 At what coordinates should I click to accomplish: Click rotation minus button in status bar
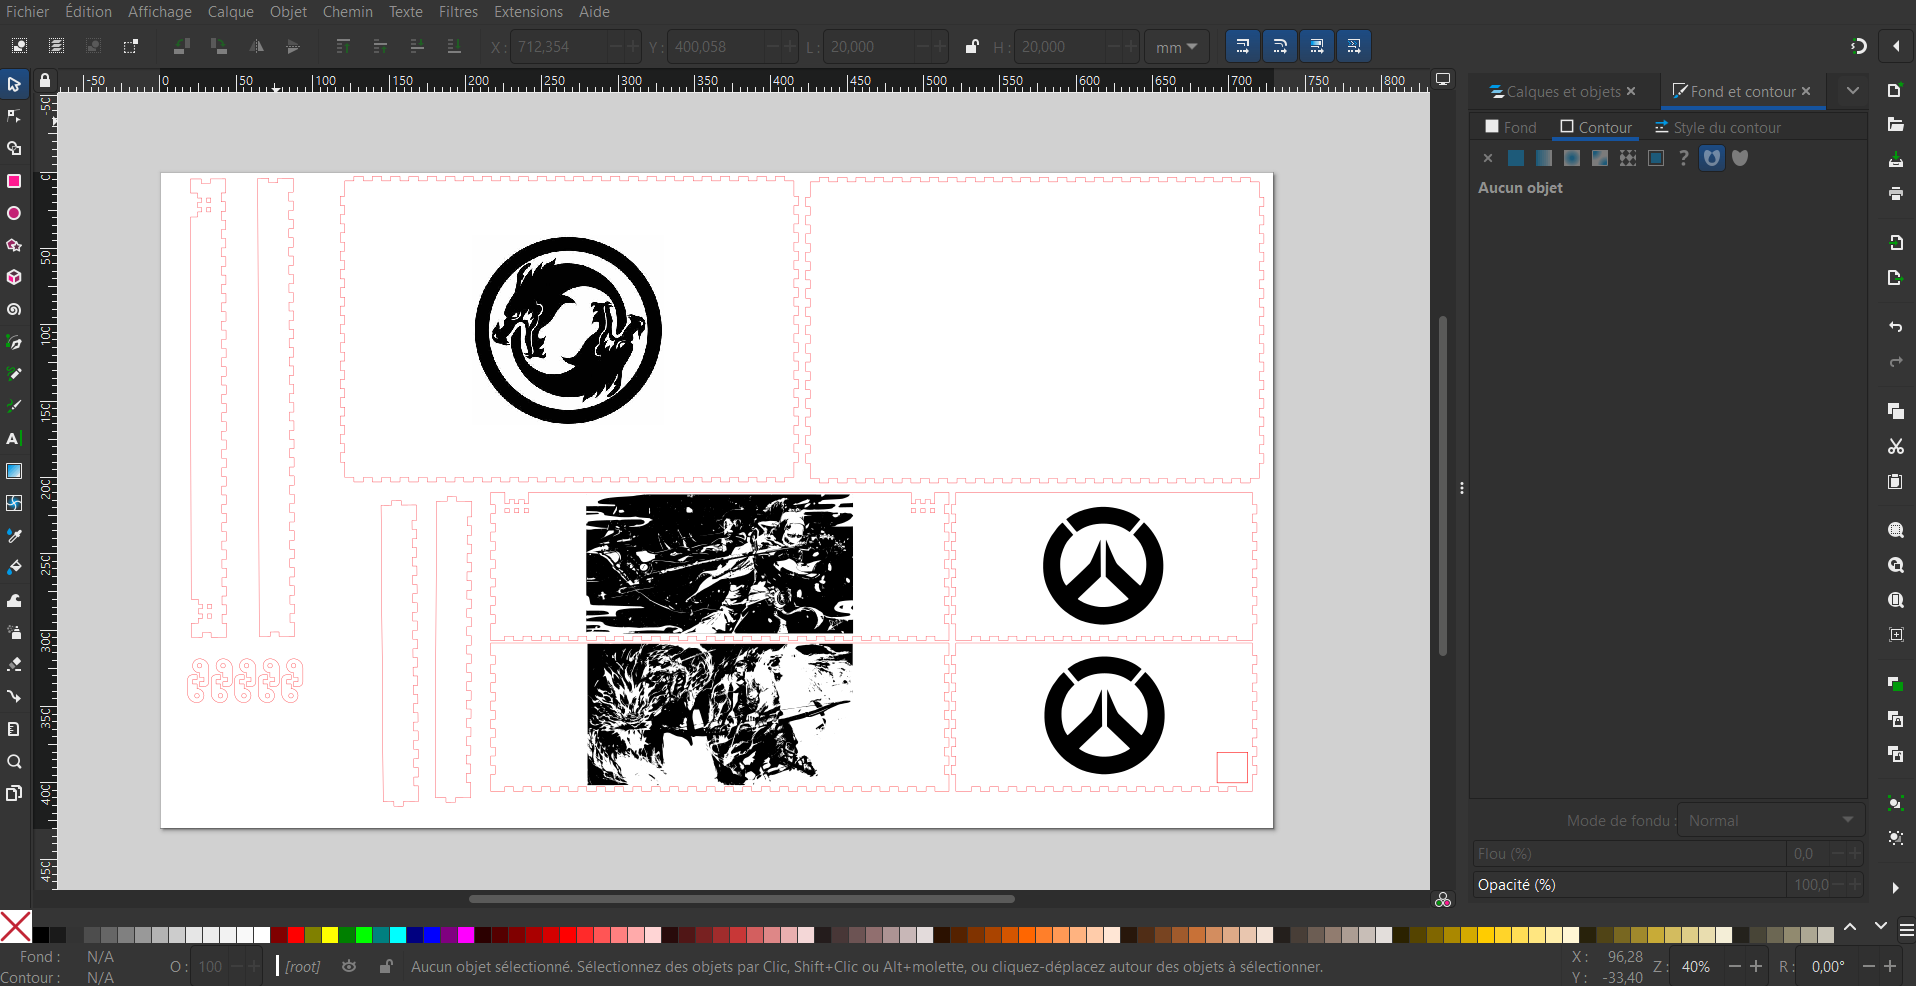(x=1868, y=966)
